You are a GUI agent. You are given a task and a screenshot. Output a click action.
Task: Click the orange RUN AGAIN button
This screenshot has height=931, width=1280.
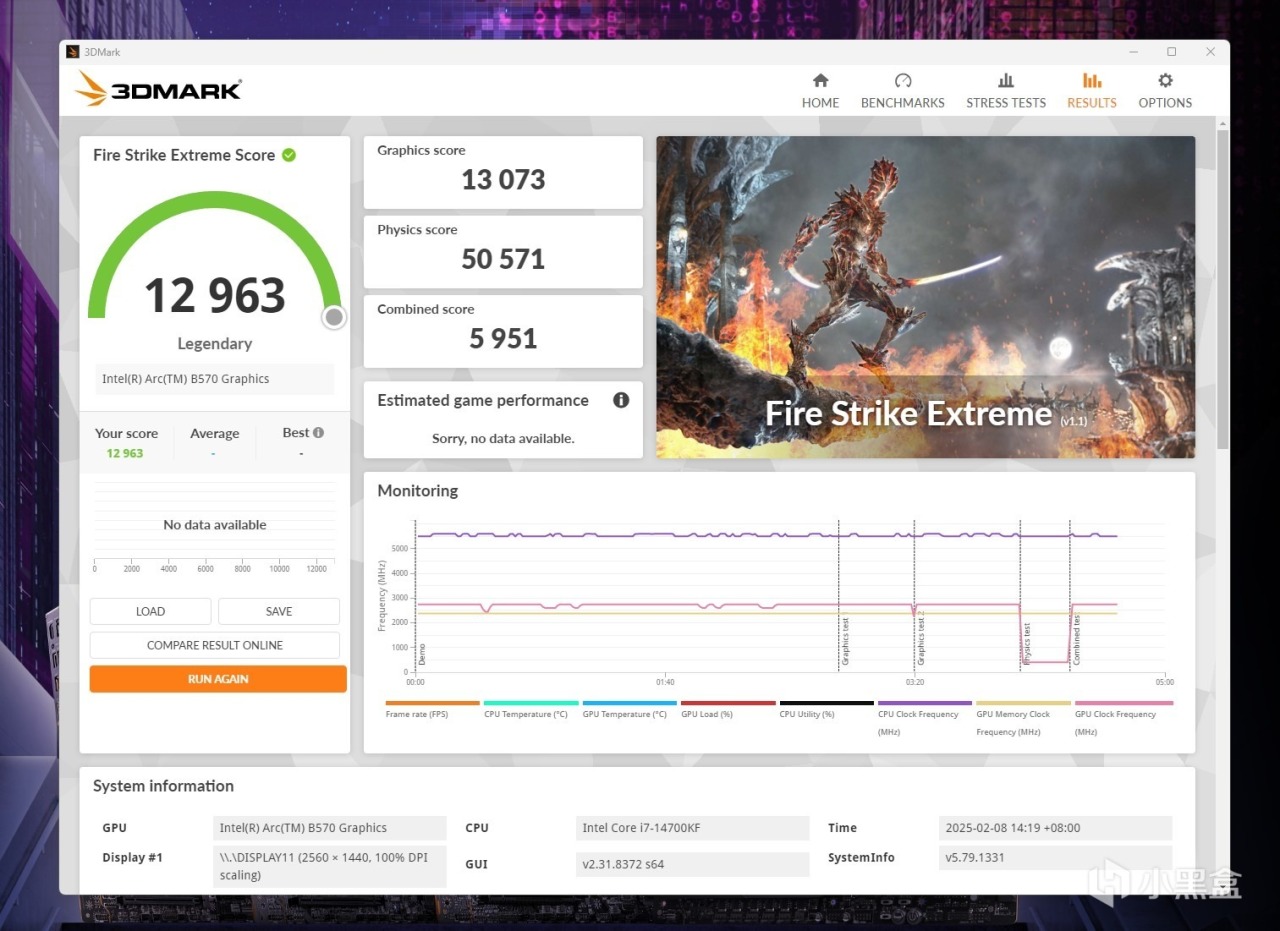click(218, 679)
